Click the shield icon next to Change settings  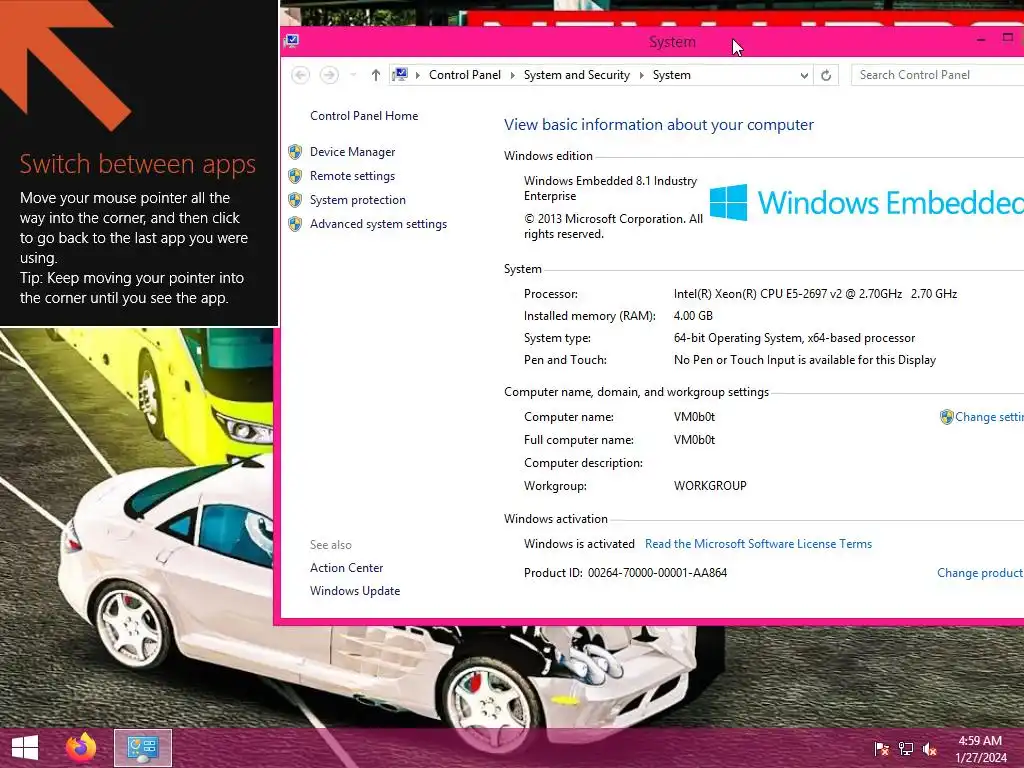(946, 417)
